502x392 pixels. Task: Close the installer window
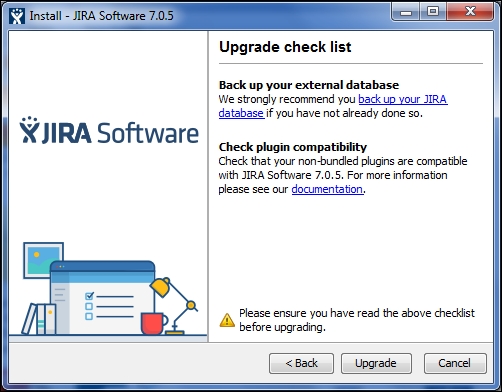click(470, 12)
